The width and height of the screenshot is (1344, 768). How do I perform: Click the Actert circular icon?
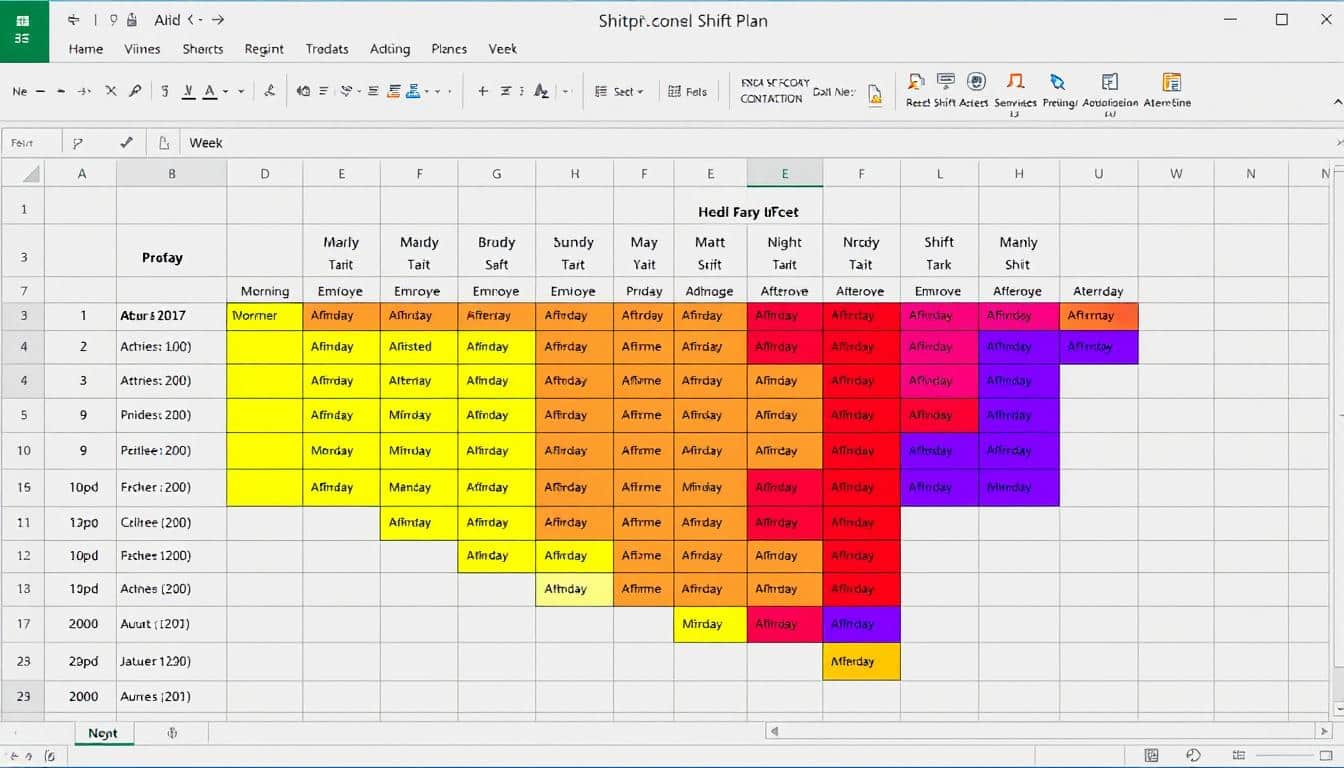pos(977,82)
